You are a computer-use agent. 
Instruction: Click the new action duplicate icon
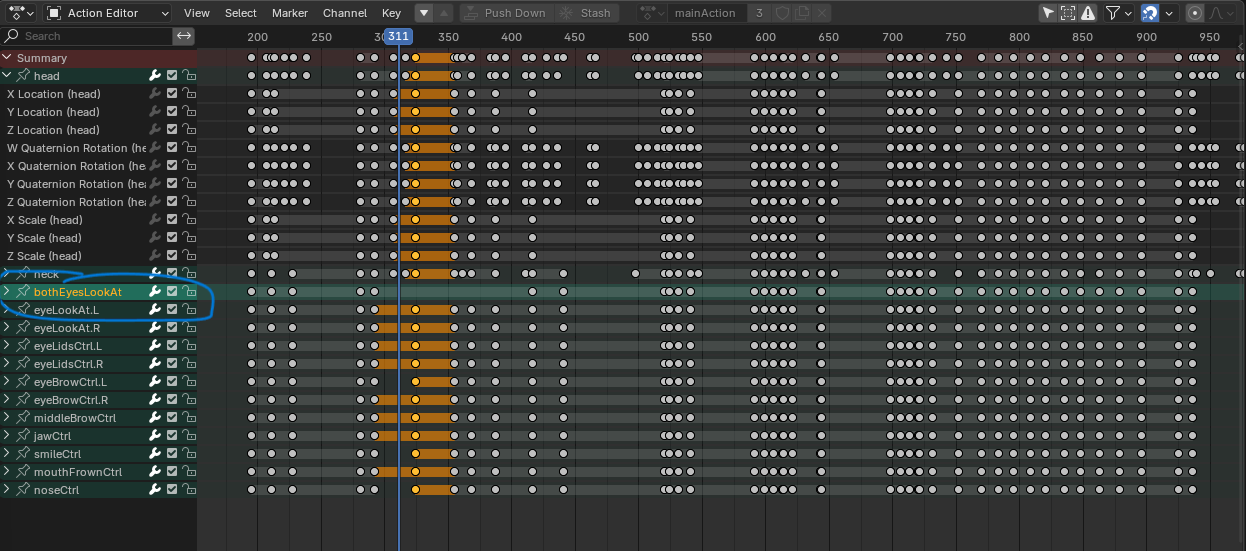(802, 13)
